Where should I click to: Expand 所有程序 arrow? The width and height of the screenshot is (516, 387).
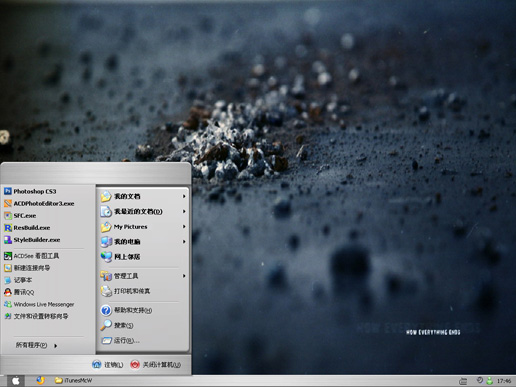(55, 346)
